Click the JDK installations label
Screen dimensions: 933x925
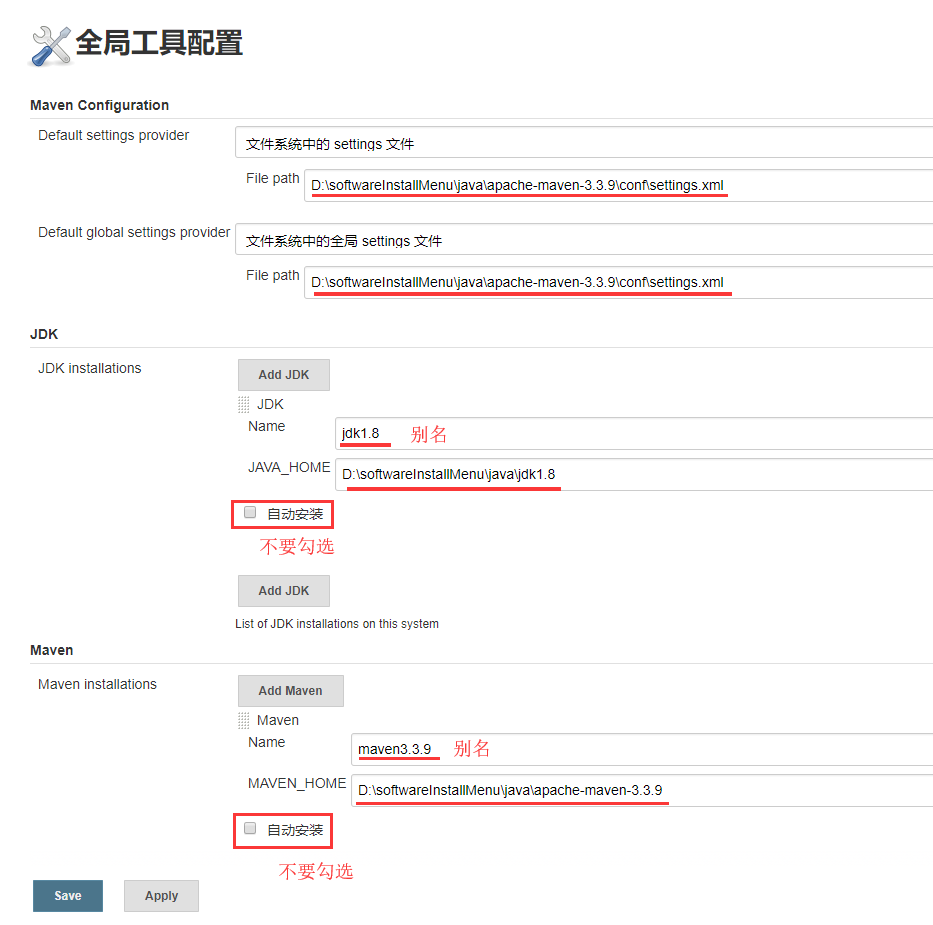click(90, 368)
